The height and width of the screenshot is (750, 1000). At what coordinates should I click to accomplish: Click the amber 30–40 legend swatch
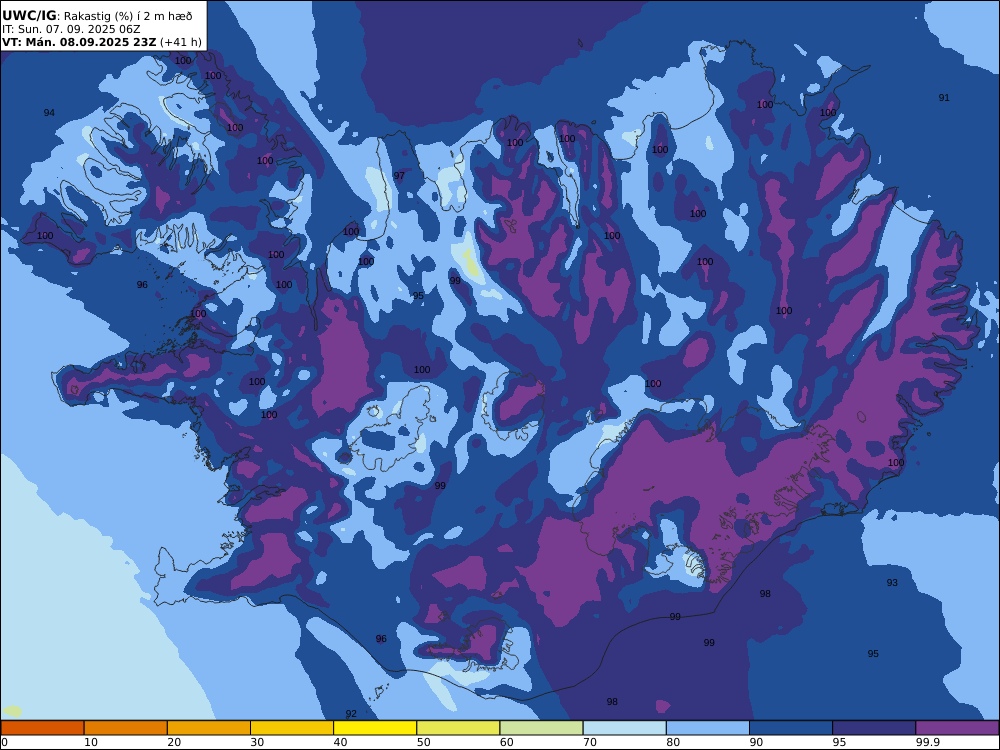[x=292, y=728]
